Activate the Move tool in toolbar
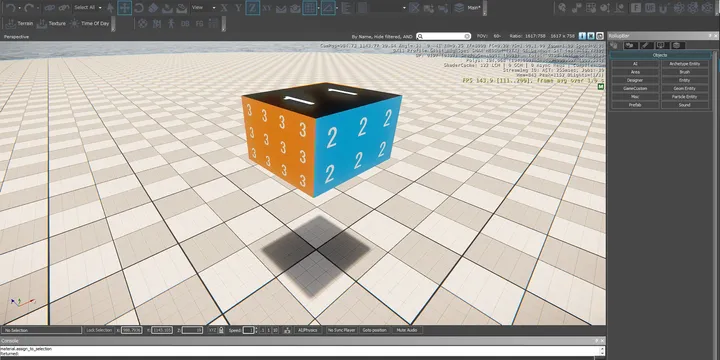The image size is (720, 360). [124, 8]
